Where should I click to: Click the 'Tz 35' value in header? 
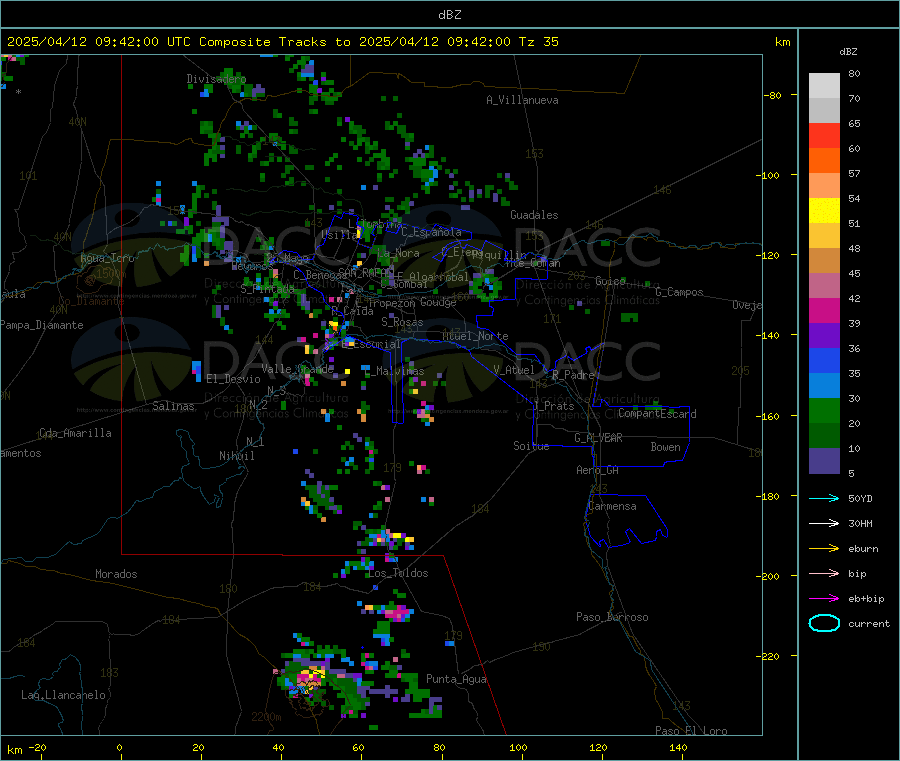538,42
